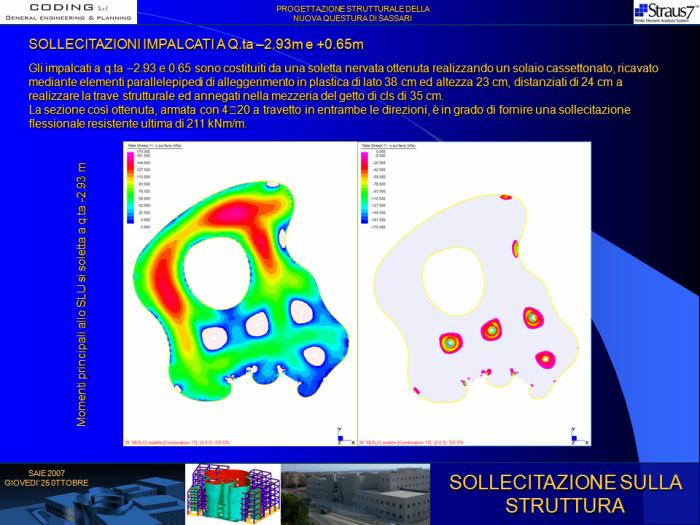Click the 'PROGETTAZIONE STRUTTURALE' header title
700x525 pixels.
point(353,13)
